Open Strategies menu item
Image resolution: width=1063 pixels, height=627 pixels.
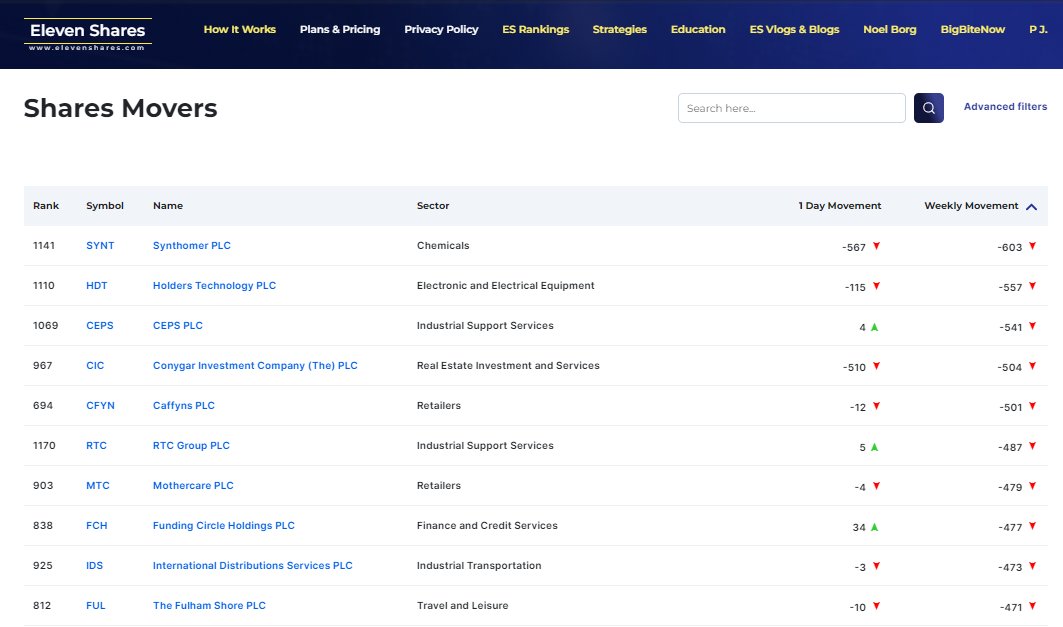[x=620, y=29]
